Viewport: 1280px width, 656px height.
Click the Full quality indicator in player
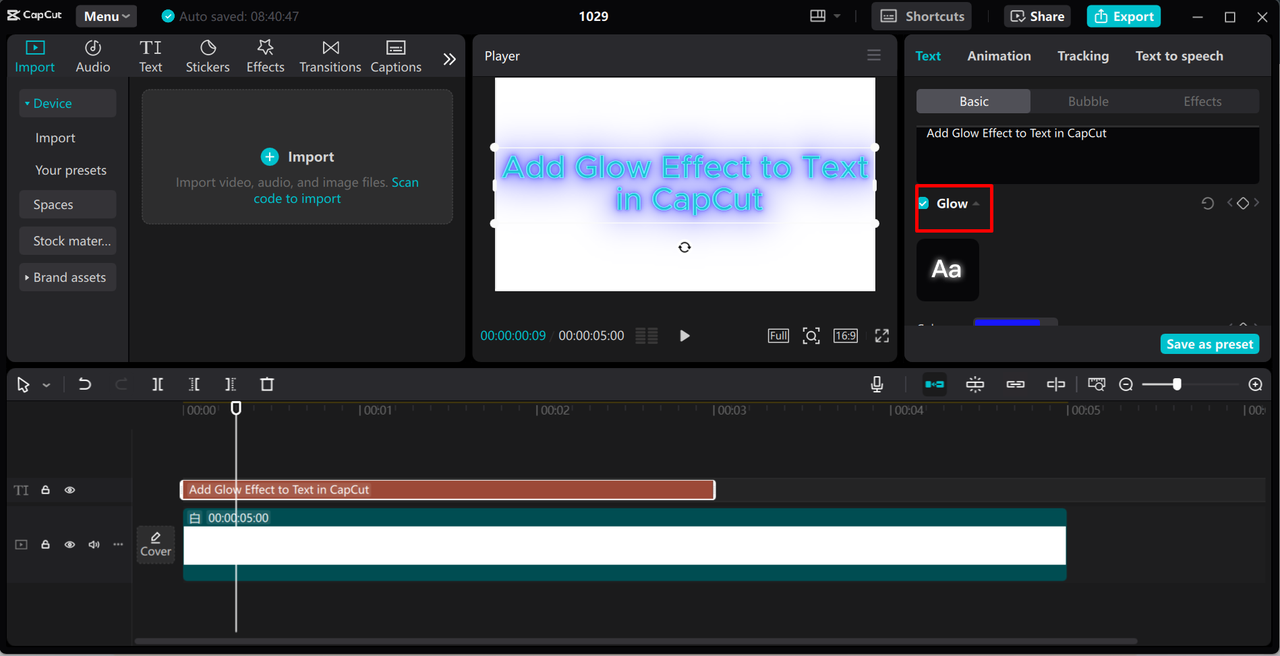click(779, 336)
